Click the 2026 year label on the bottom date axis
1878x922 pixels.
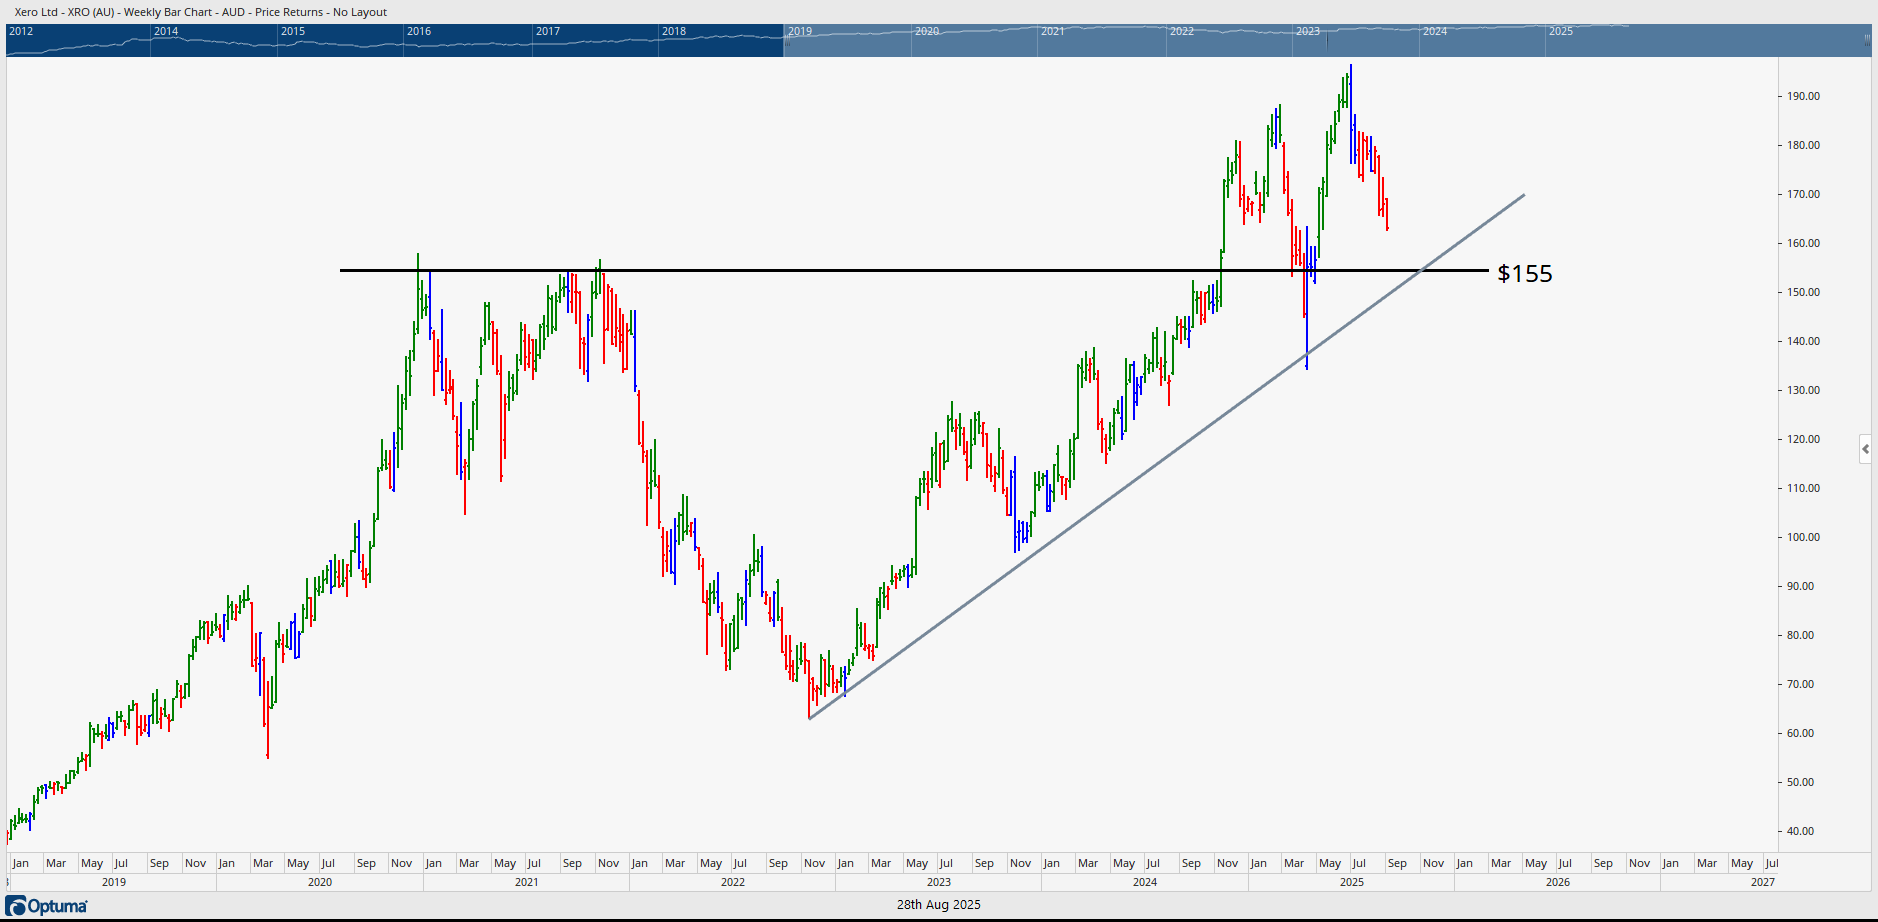click(1558, 882)
